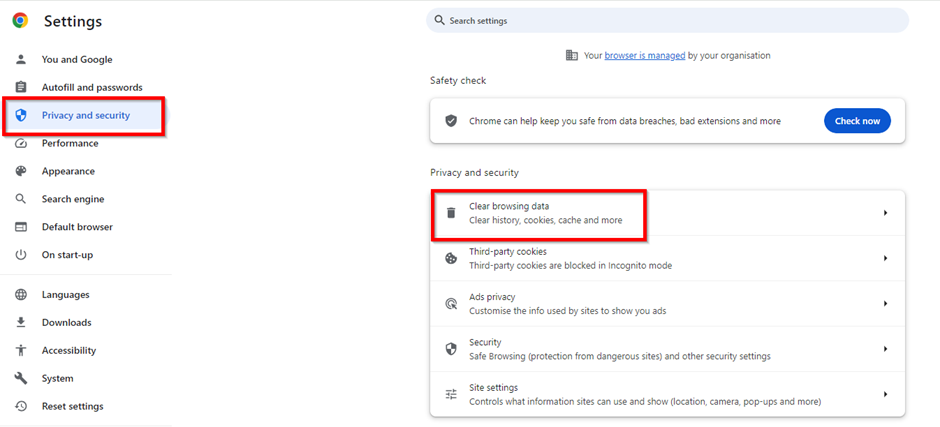Expand the Security row arrow
940x427 pixels.
pos(885,349)
